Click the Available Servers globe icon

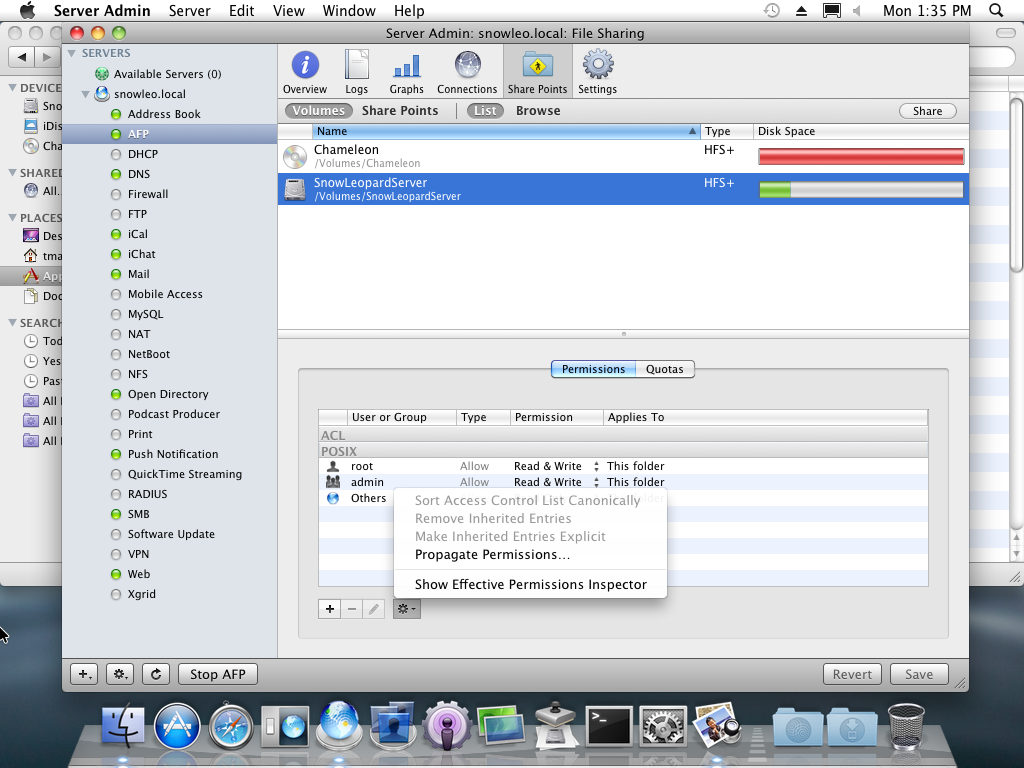click(x=102, y=74)
